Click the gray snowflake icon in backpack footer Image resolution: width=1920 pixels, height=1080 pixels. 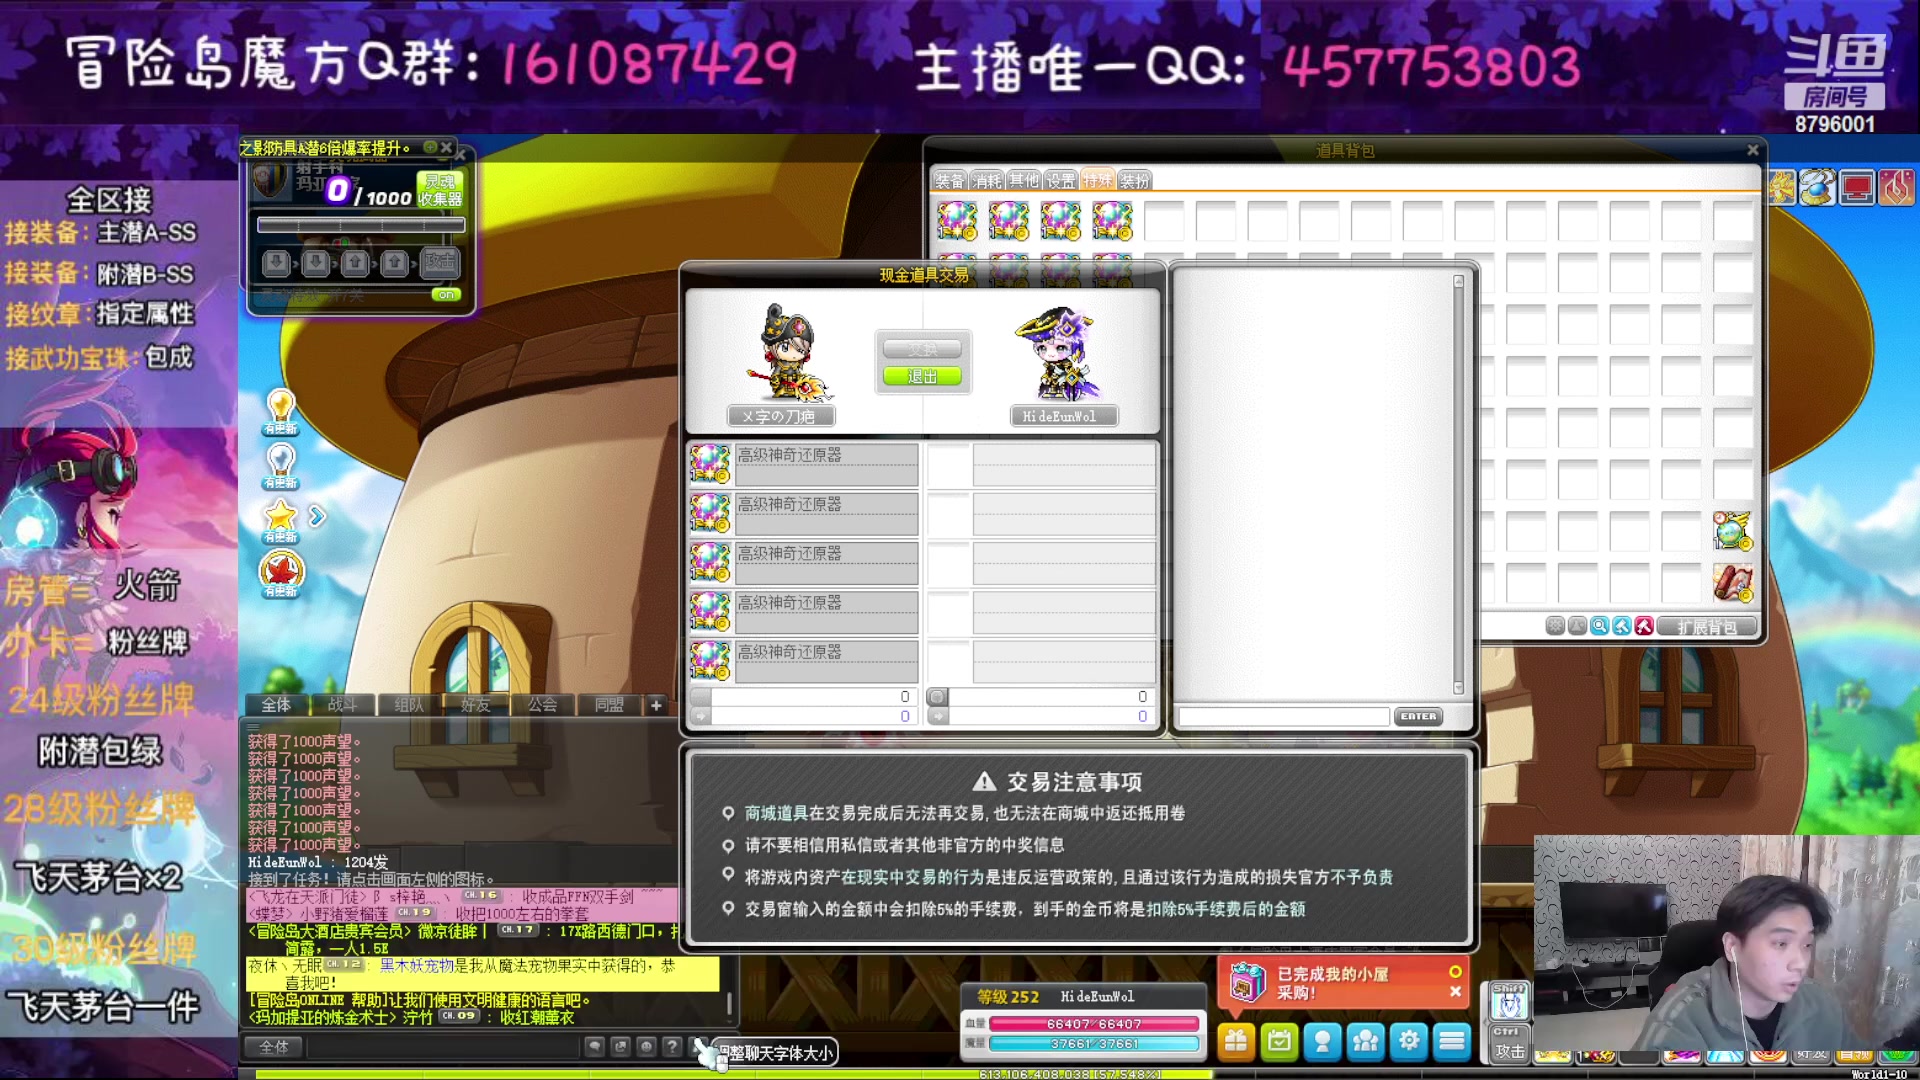(1555, 626)
